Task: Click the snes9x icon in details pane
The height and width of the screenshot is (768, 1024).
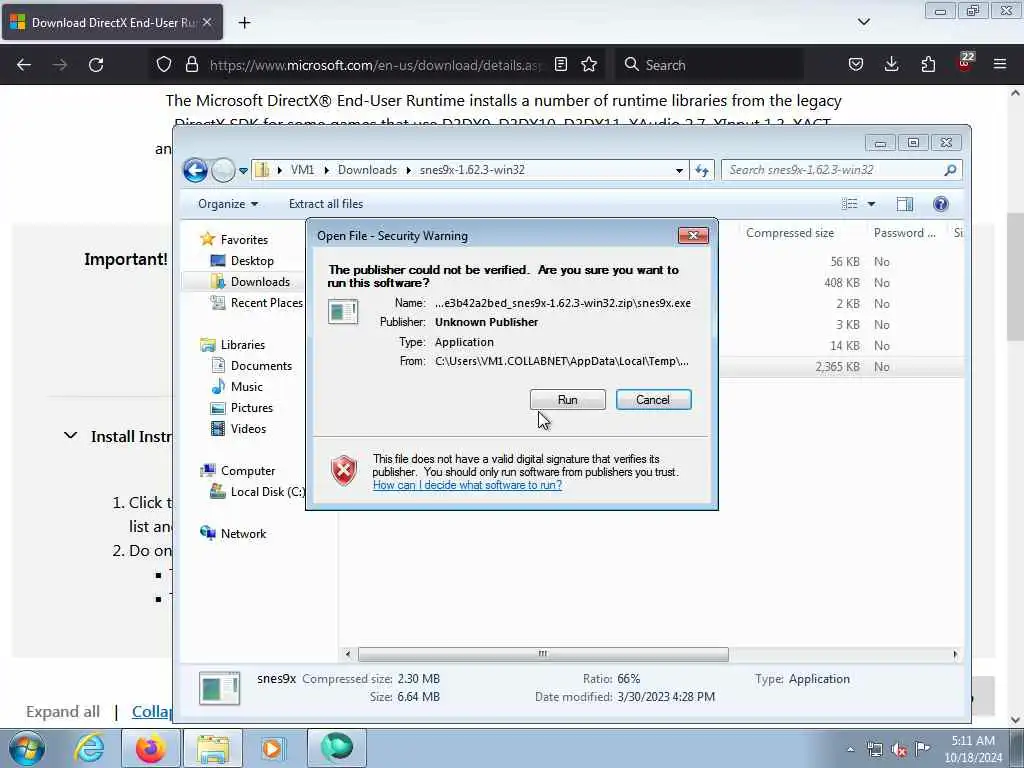Action: click(x=219, y=688)
